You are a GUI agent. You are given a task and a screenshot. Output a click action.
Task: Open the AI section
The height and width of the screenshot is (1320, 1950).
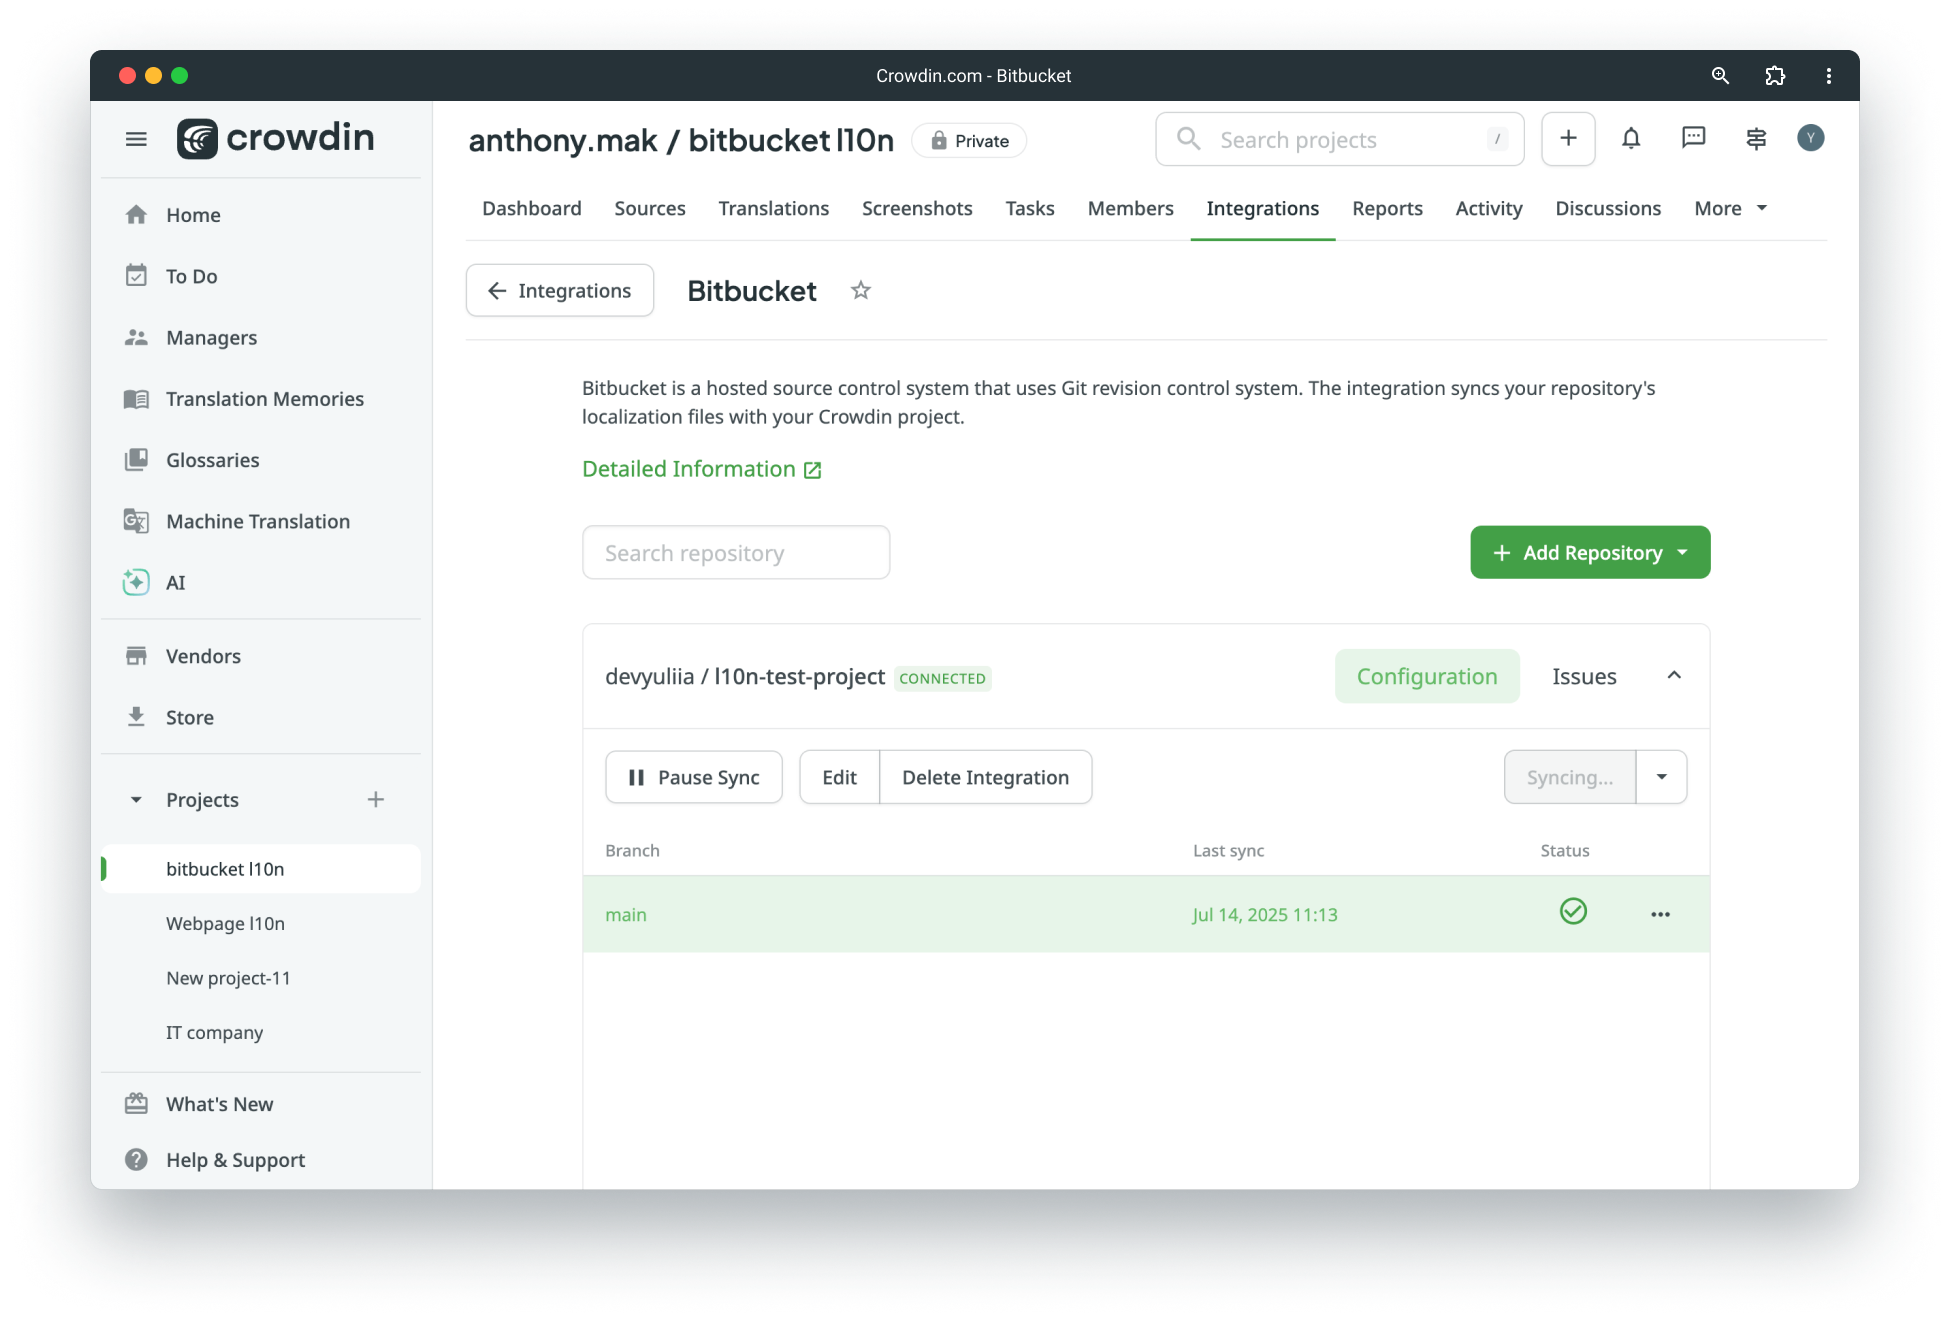tap(175, 582)
